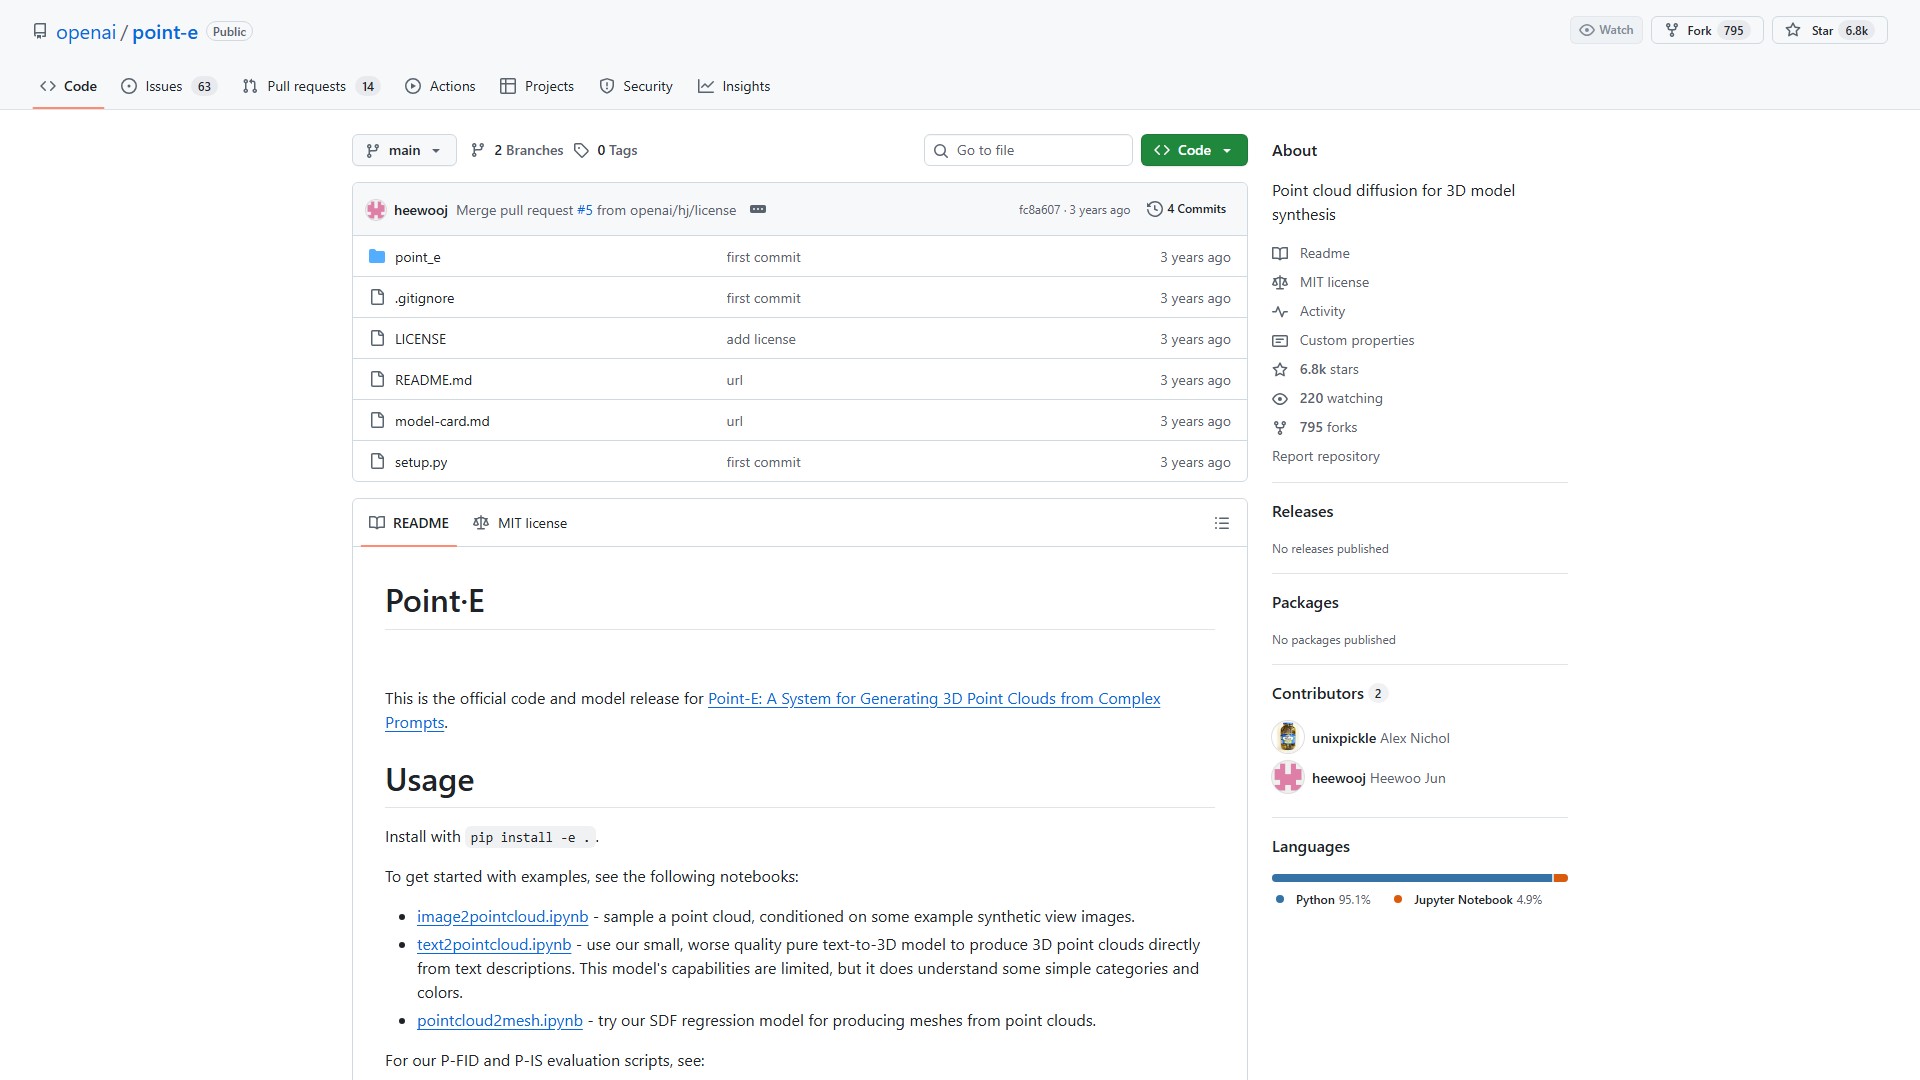Screen dimensions: 1920x1080
Task: Open the image2pointcloud.ipynb link
Action: point(502,916)
